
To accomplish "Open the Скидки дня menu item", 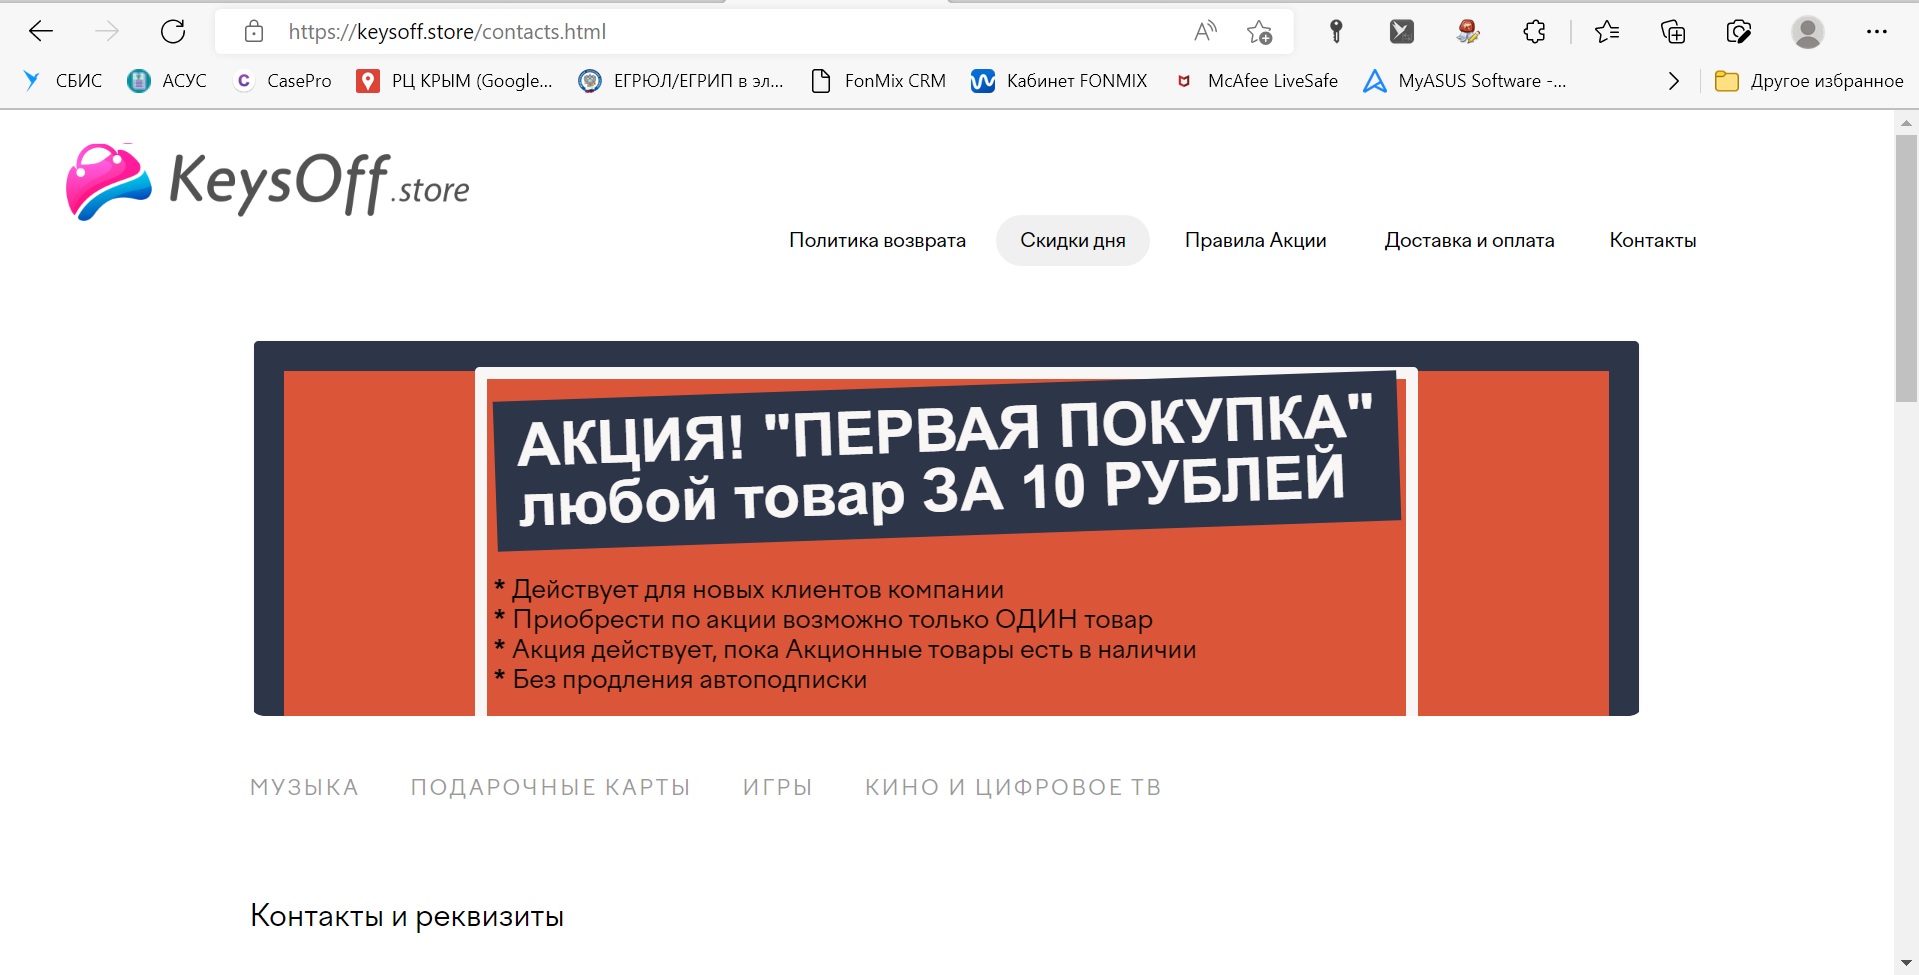I will pos(1073,240).
